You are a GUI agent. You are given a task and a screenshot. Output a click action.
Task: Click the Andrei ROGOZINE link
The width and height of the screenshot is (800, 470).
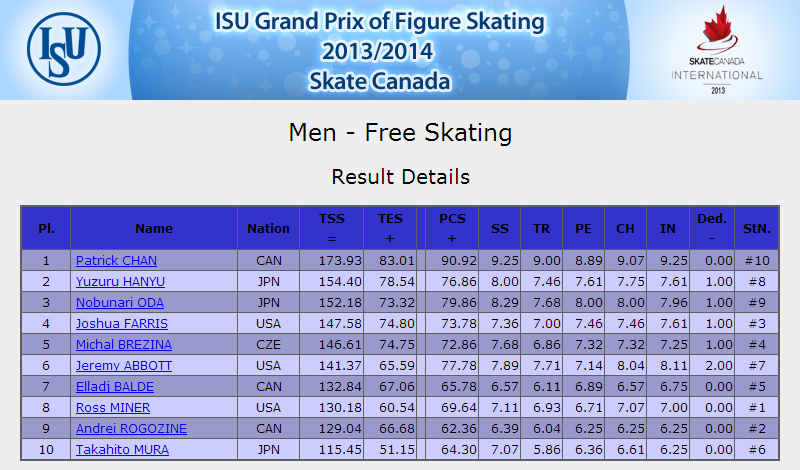pyautogui.click(x=132, y=428)
